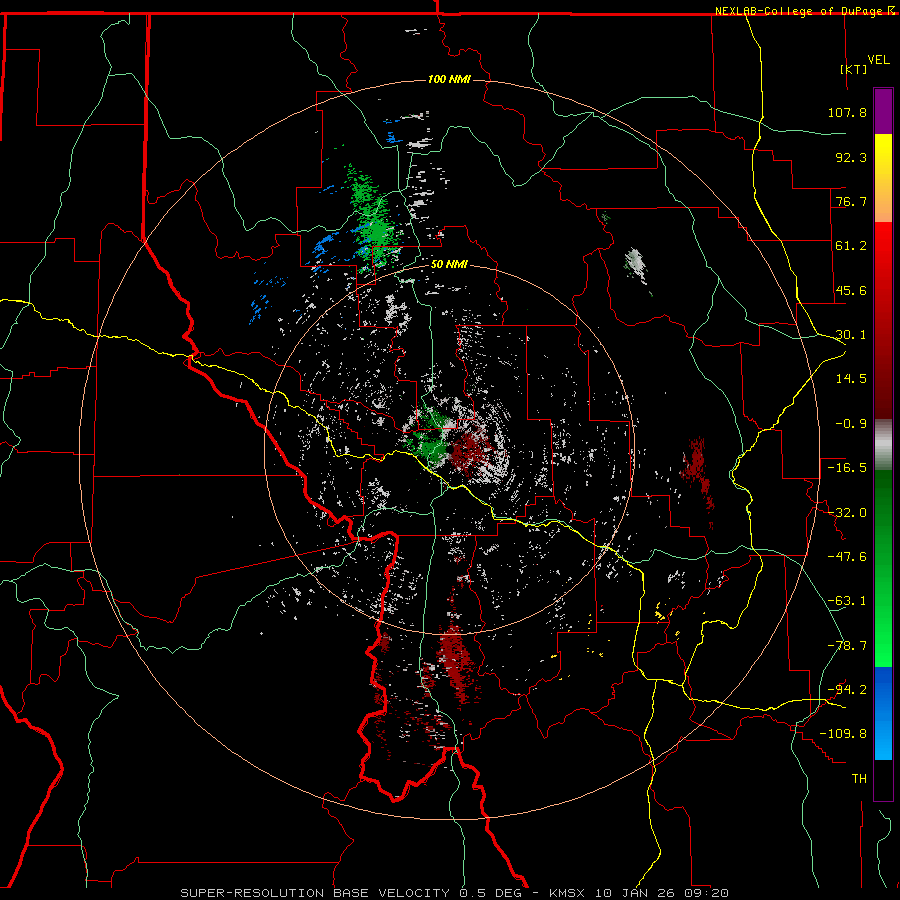Click the TH threshold legend label
900x900 pixels.
pos(859,779)
